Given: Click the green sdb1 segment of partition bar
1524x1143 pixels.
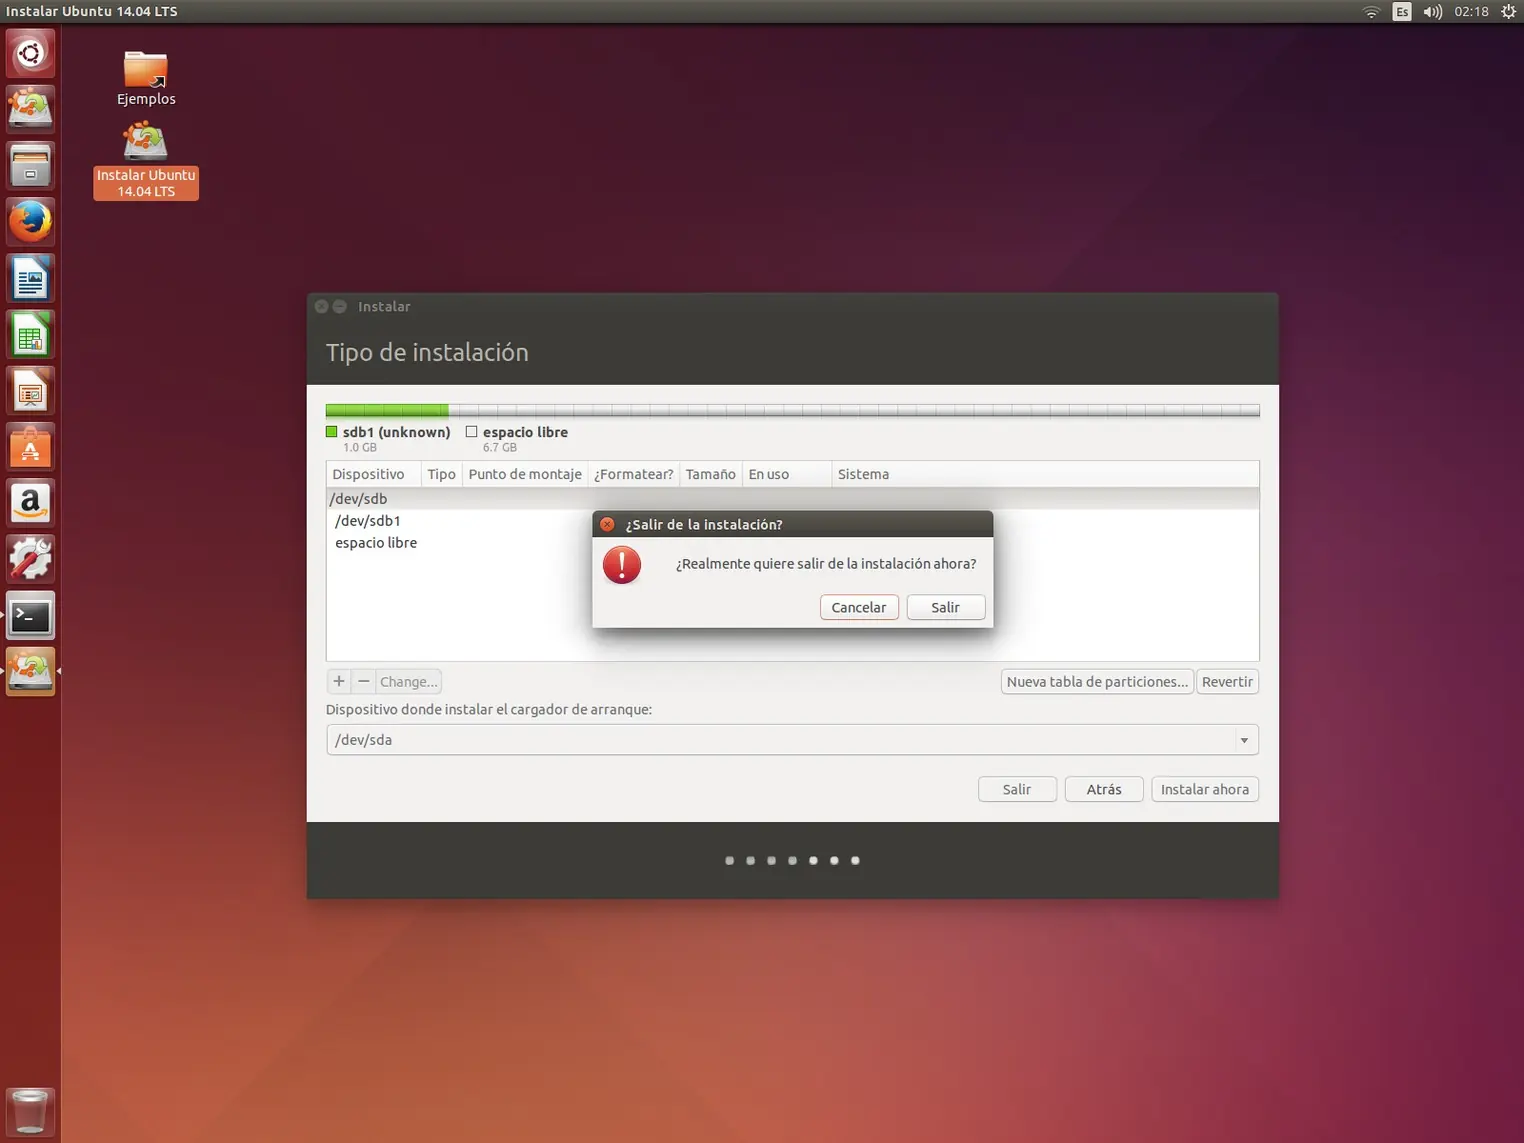Looking at the screenshot, I should (x=387, y=410).
